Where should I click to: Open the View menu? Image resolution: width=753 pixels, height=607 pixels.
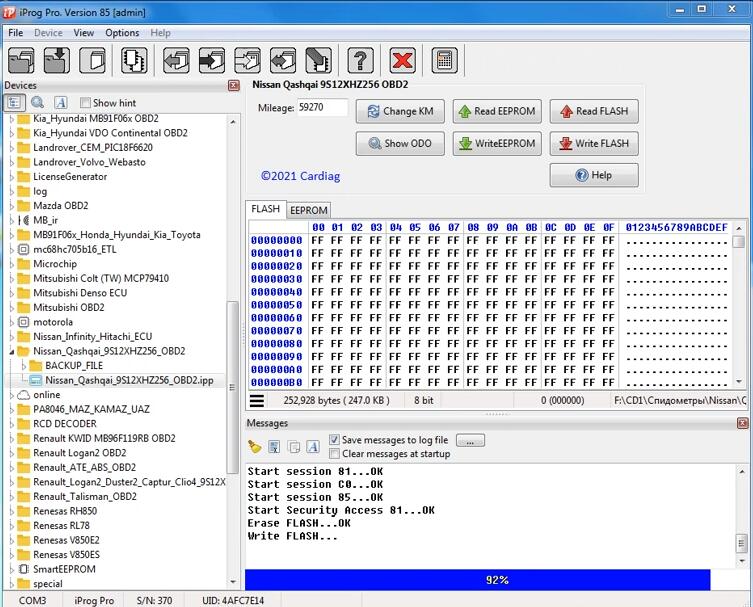coord(84,33)
